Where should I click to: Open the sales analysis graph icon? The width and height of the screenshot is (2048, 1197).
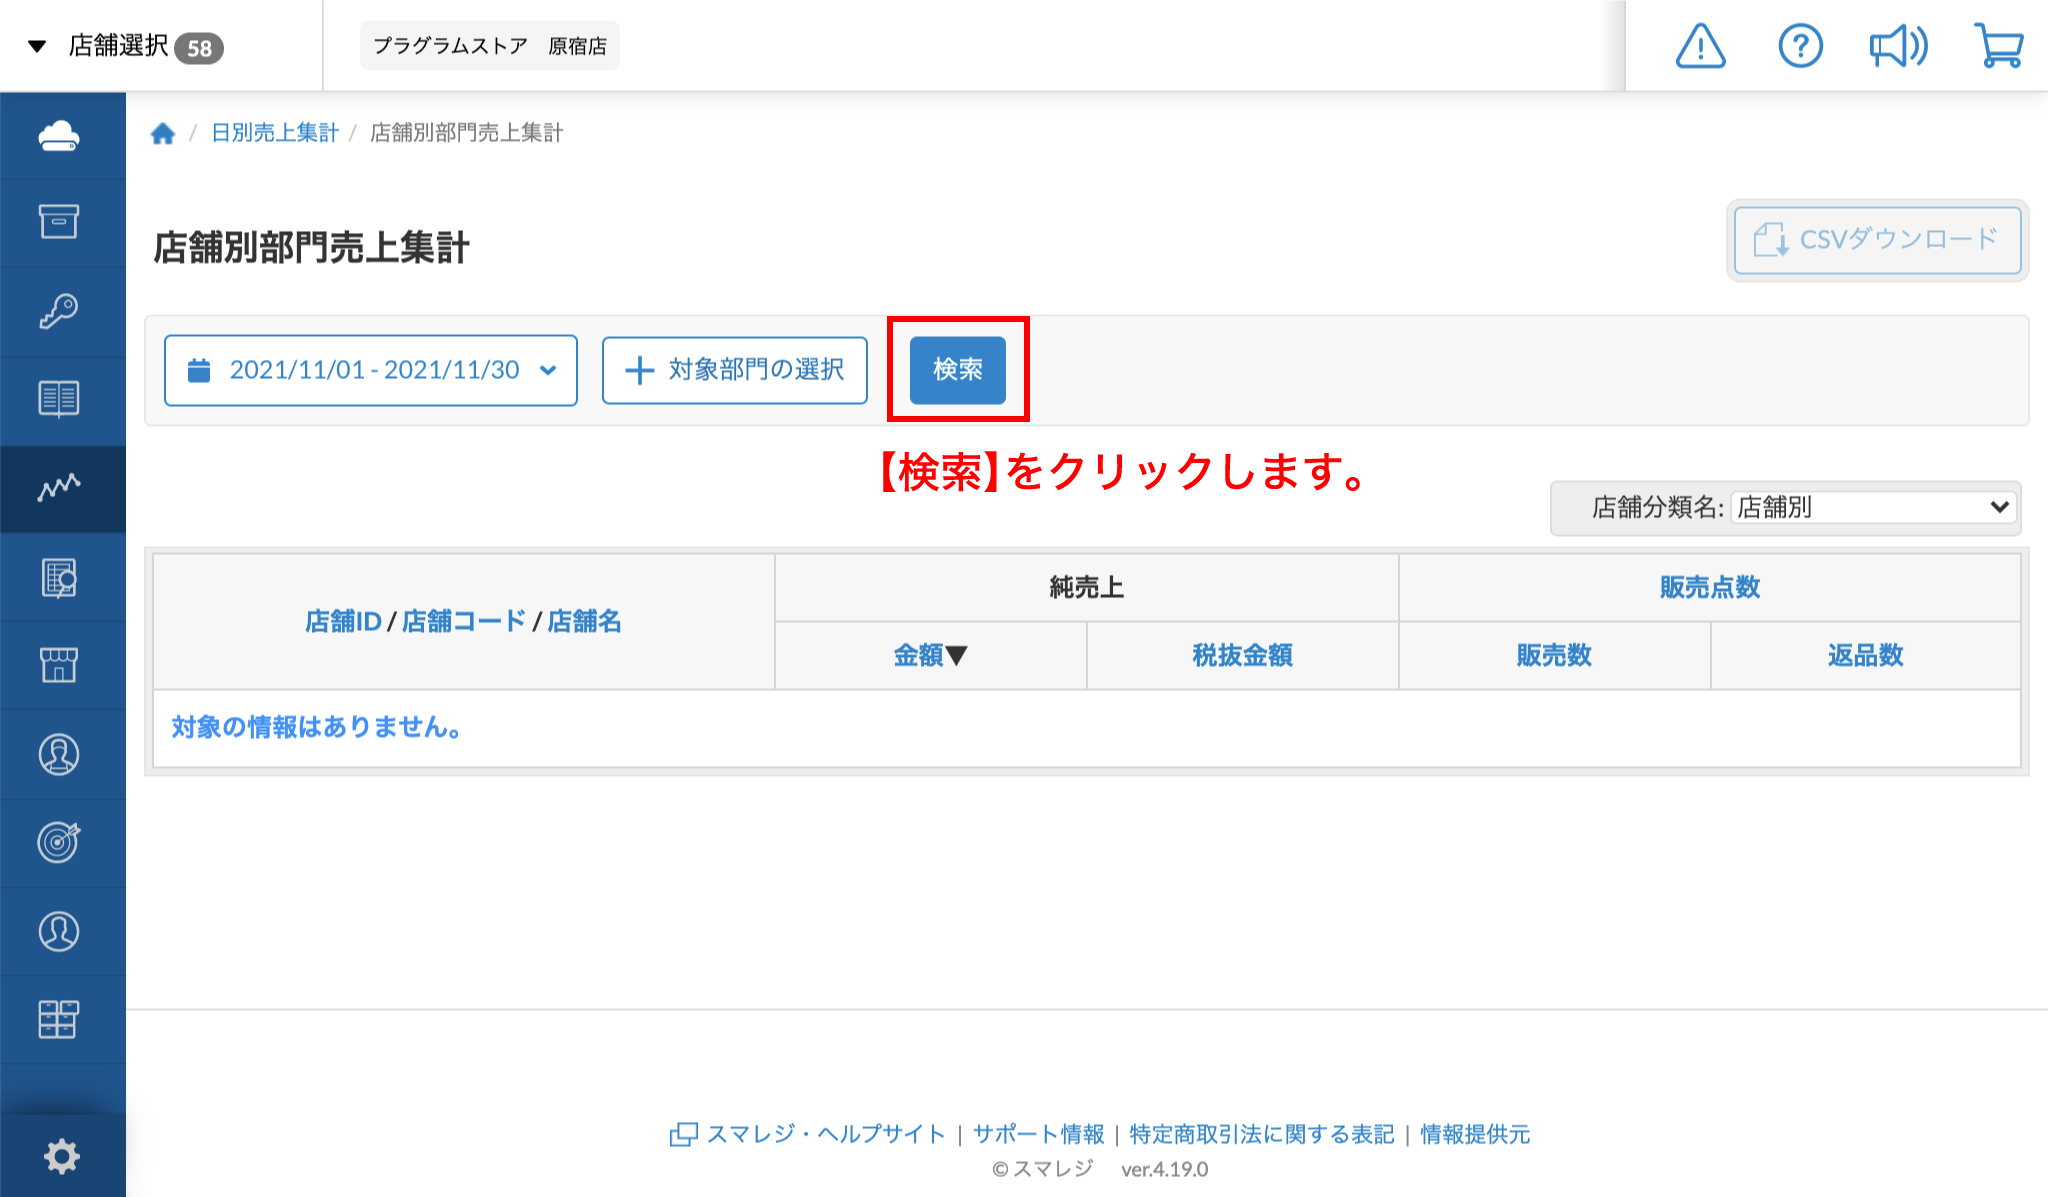pyautogui.click(x=59, y=488)
